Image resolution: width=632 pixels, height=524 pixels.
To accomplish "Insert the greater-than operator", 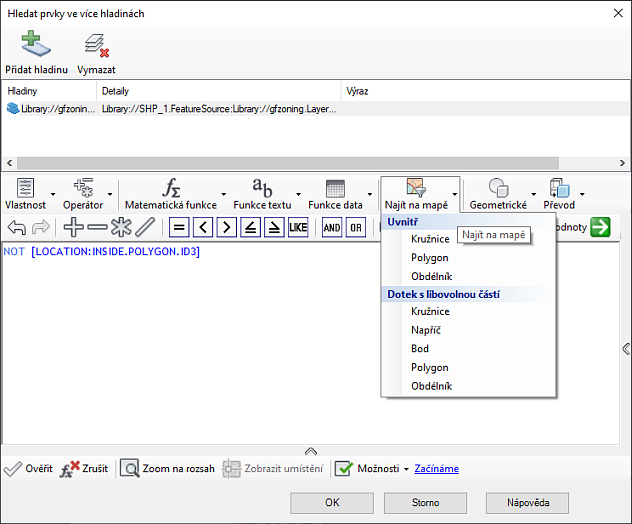I will pos(227,227).
